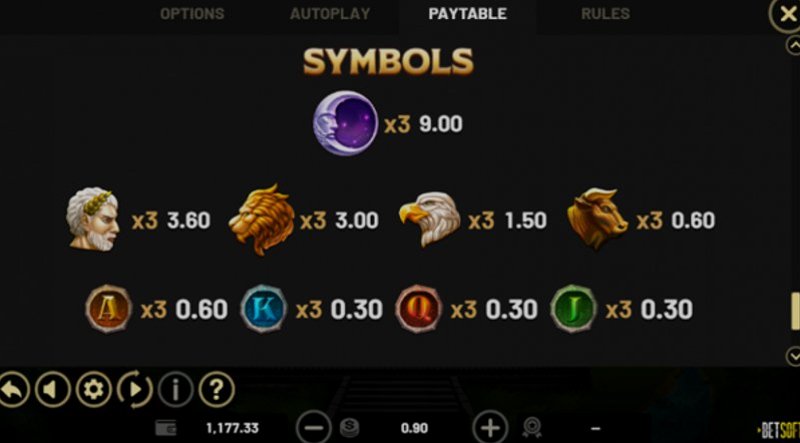Open the Rules tab
800x443 pixels.
(605, 14)
